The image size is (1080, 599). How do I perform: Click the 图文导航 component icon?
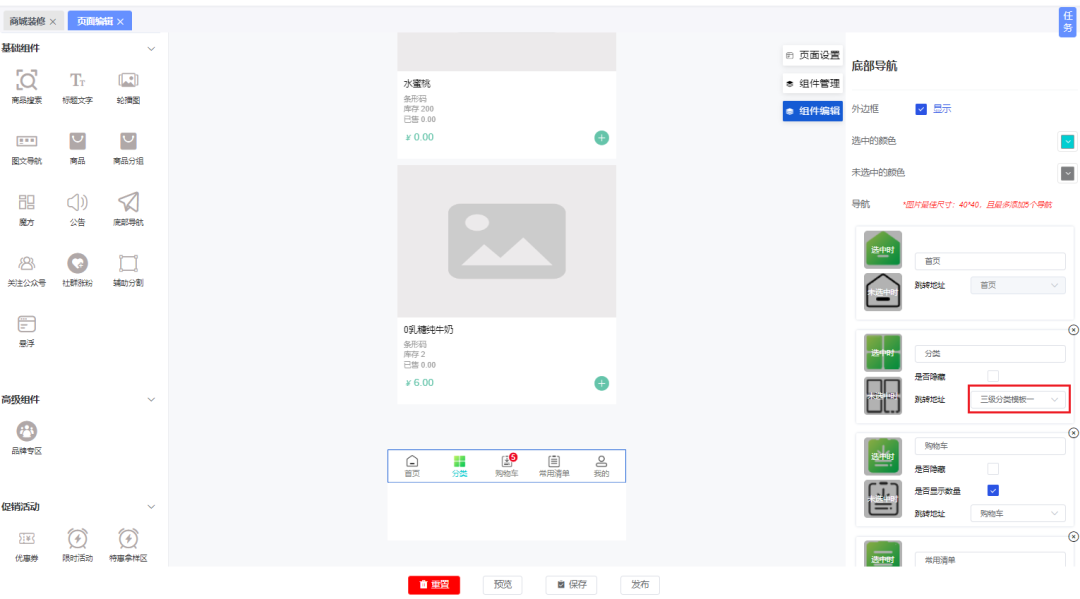pyautogui.click(x=27, y=145)
